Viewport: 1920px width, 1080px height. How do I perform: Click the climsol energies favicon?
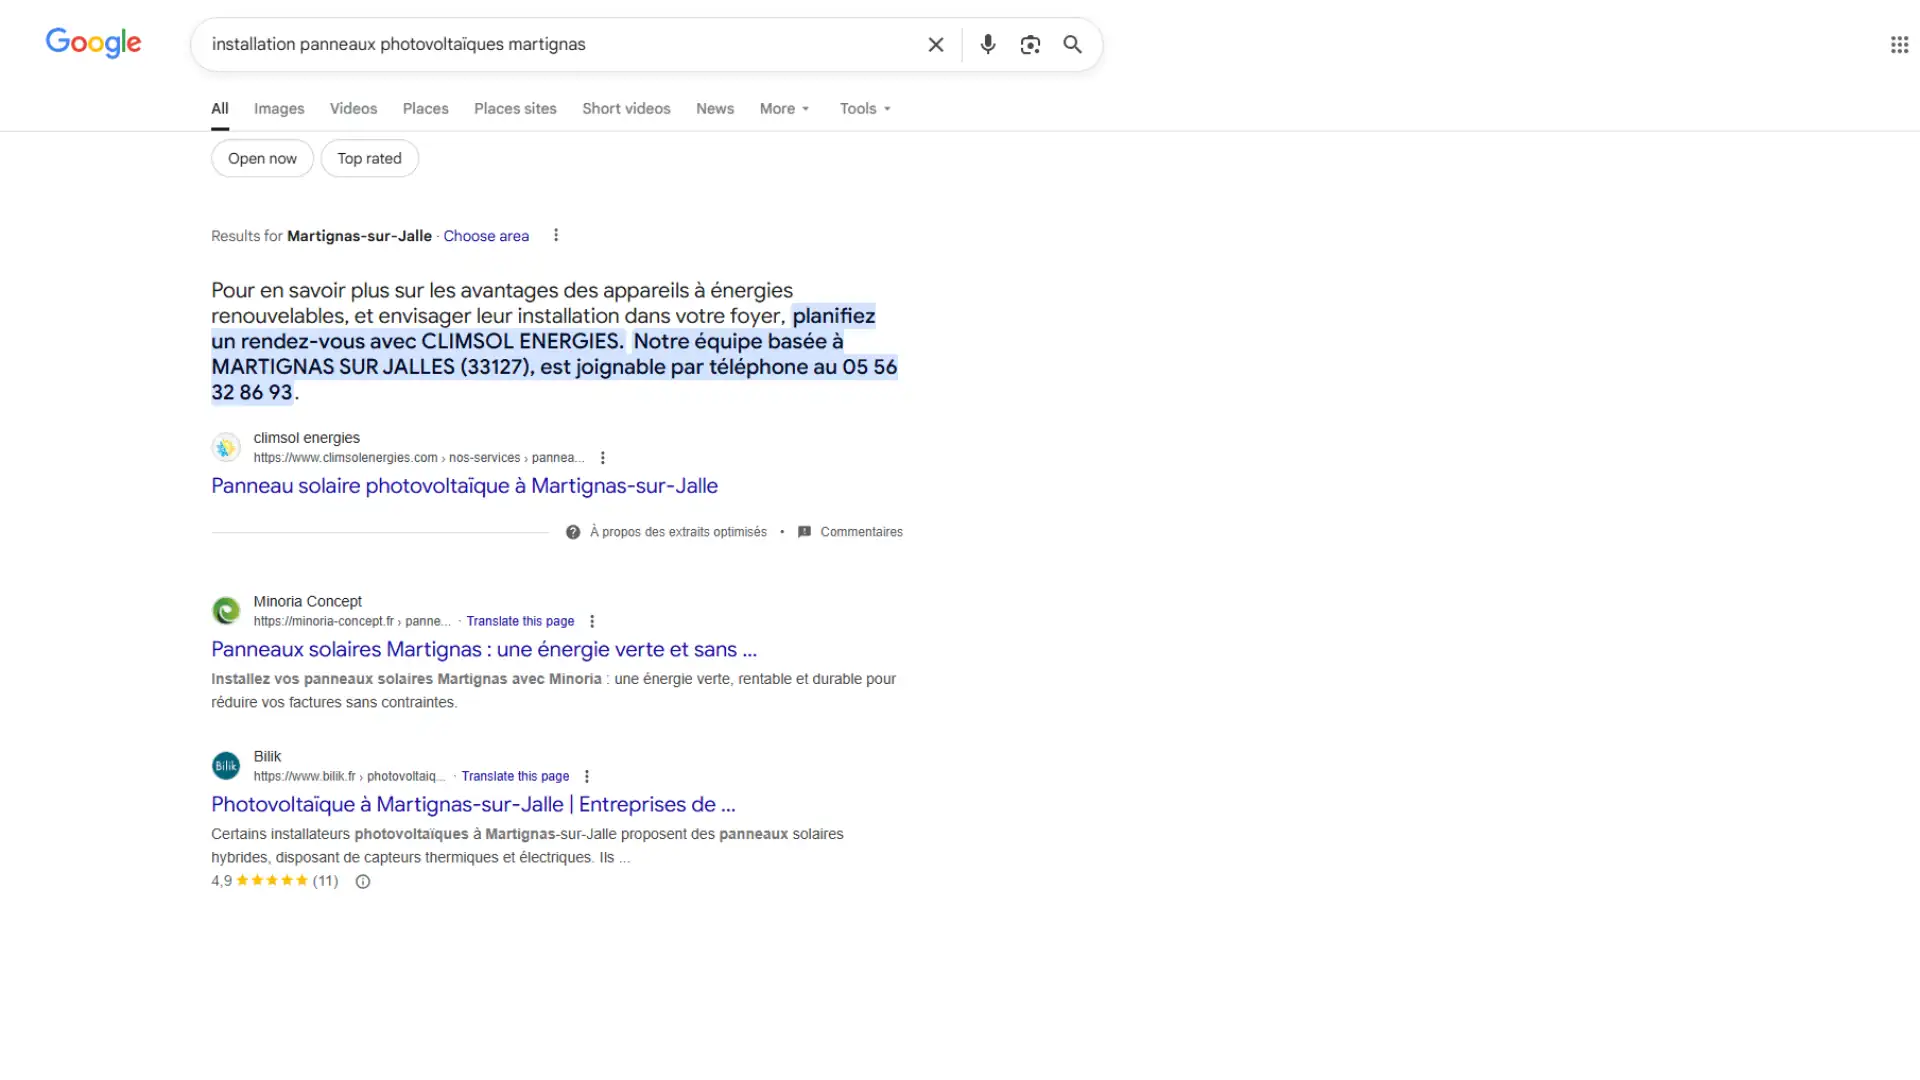(x=226, y=447)
